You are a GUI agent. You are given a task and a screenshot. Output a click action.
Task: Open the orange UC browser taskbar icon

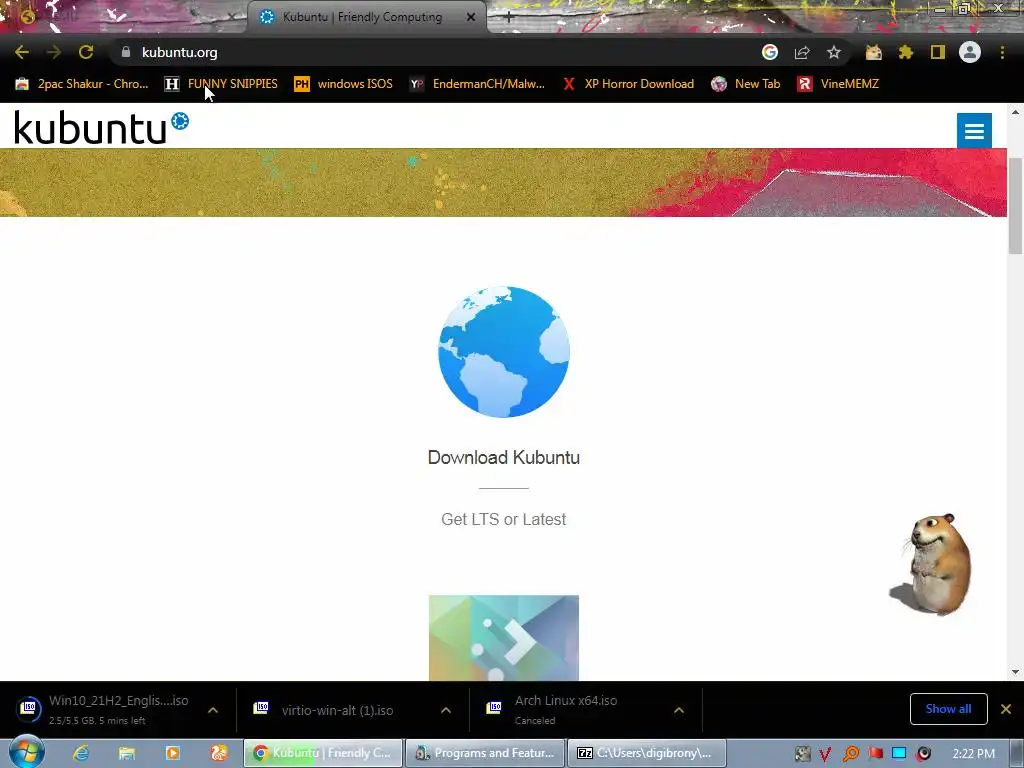point(219,753)
